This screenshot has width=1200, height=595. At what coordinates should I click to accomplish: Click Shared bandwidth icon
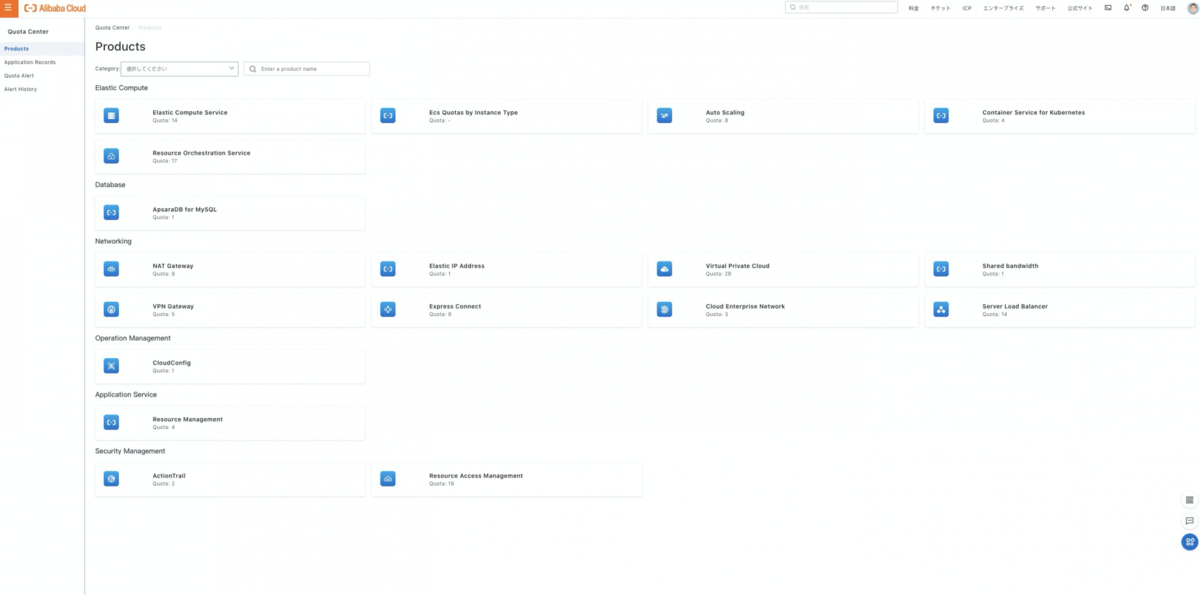[941, 269]
